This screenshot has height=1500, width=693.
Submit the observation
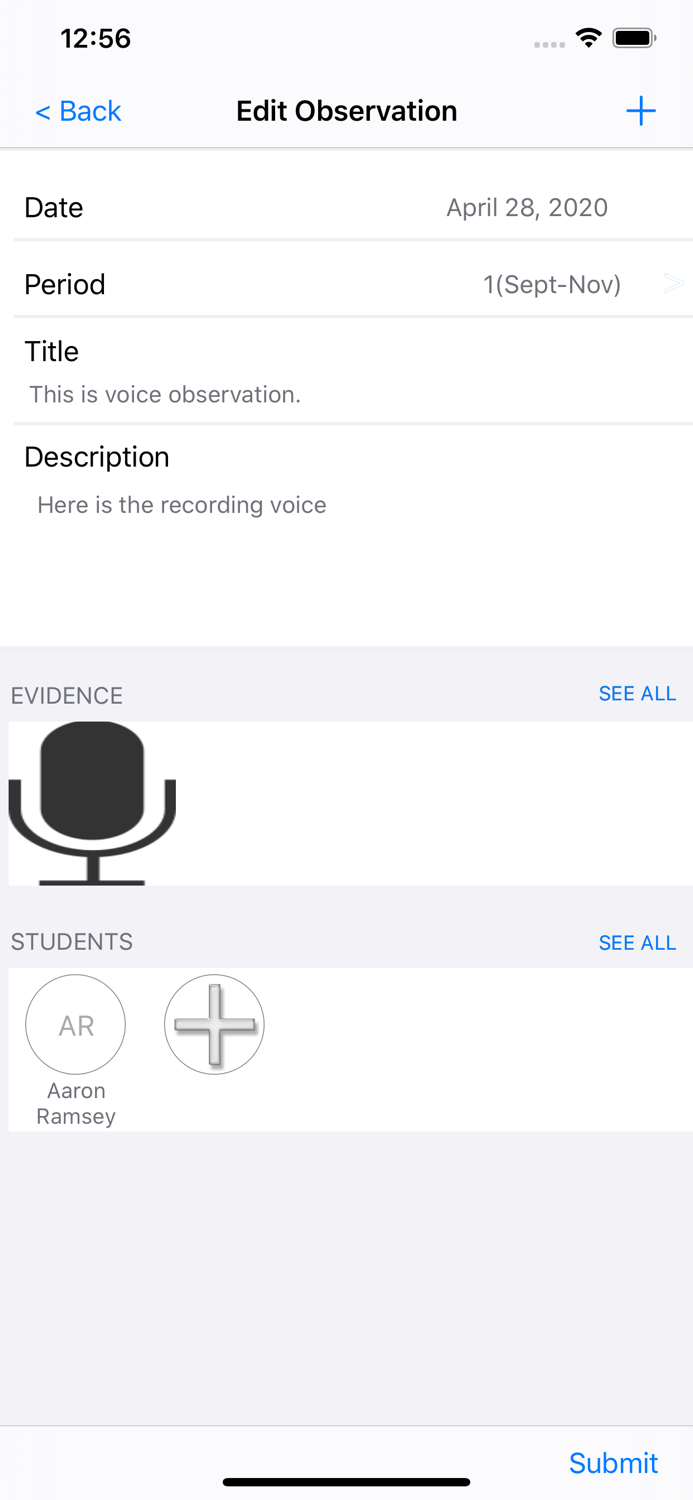click(613, 1463)
